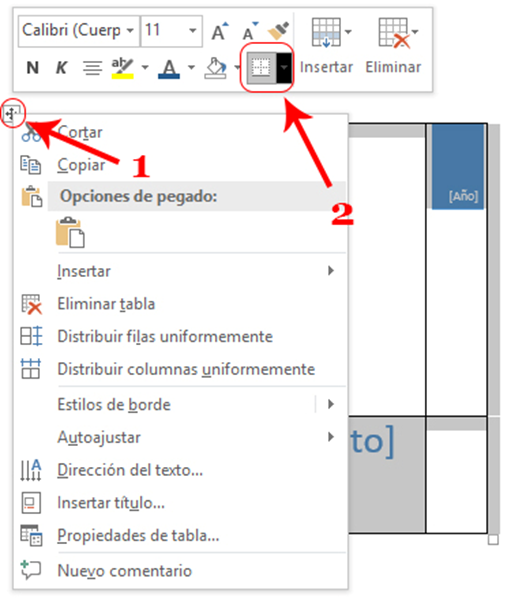Click the Borders grid icon
The image size is (511, 605).
tap(261, 68)
